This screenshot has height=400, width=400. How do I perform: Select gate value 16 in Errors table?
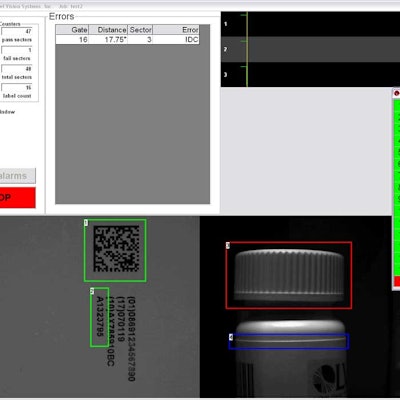[x=72, y=39]
